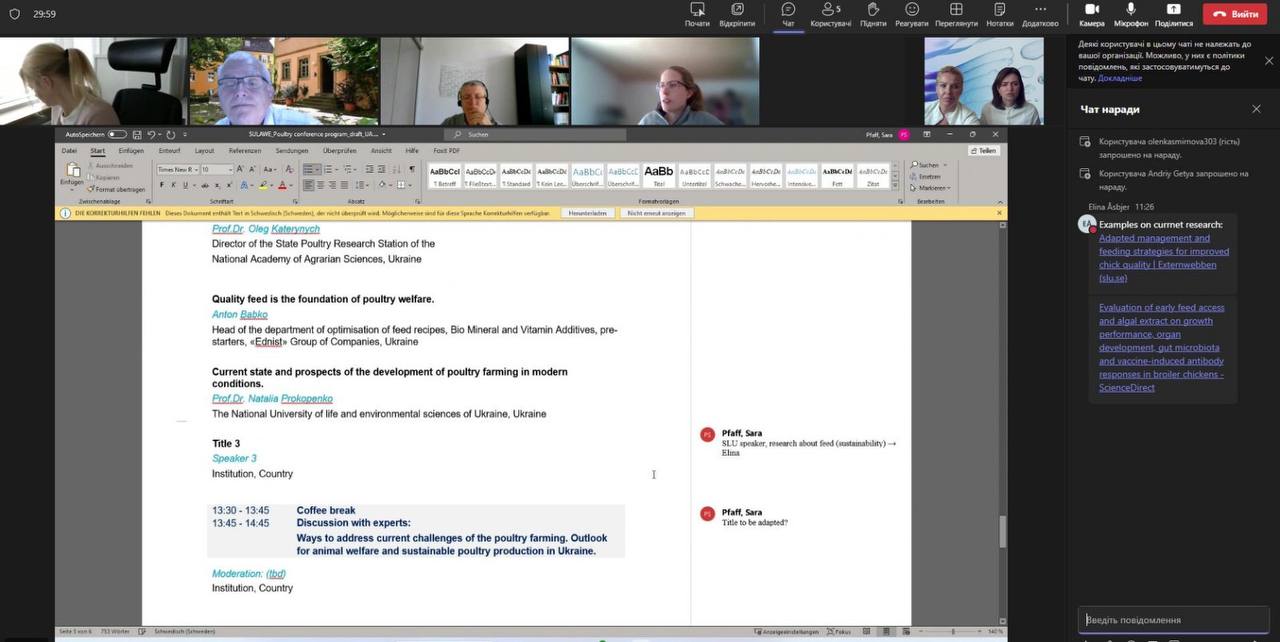
Task: Switch to the Einfügen ribbon tab
Action: pos(131,151)
